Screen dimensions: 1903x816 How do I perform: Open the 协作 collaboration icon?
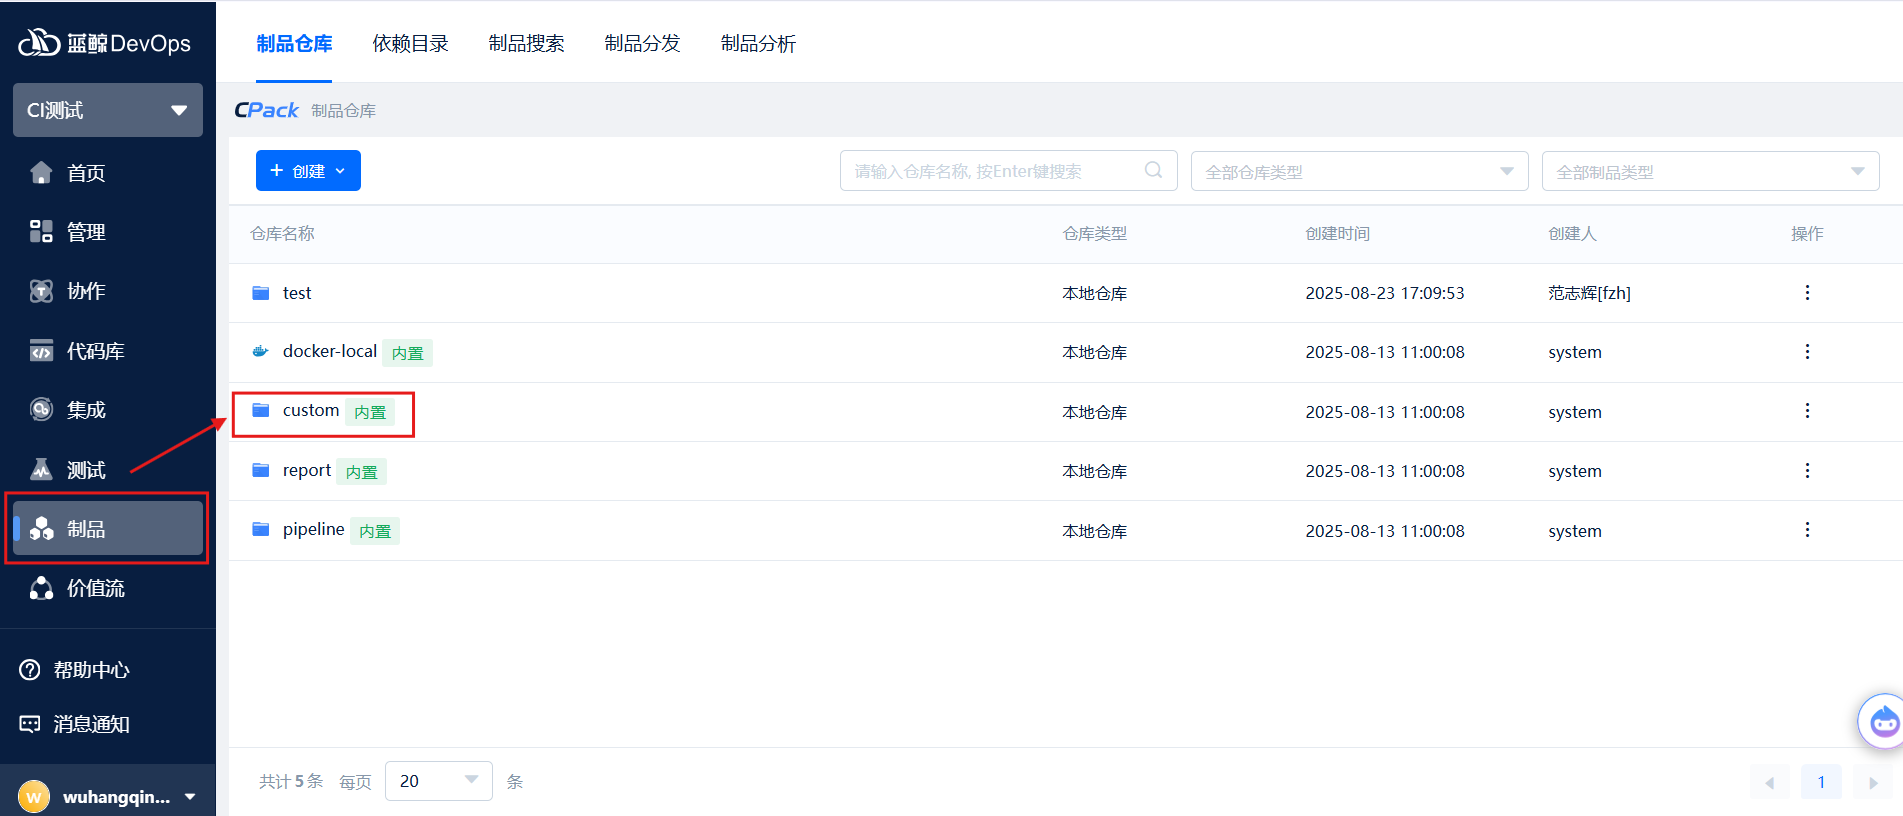pos(41,291)
